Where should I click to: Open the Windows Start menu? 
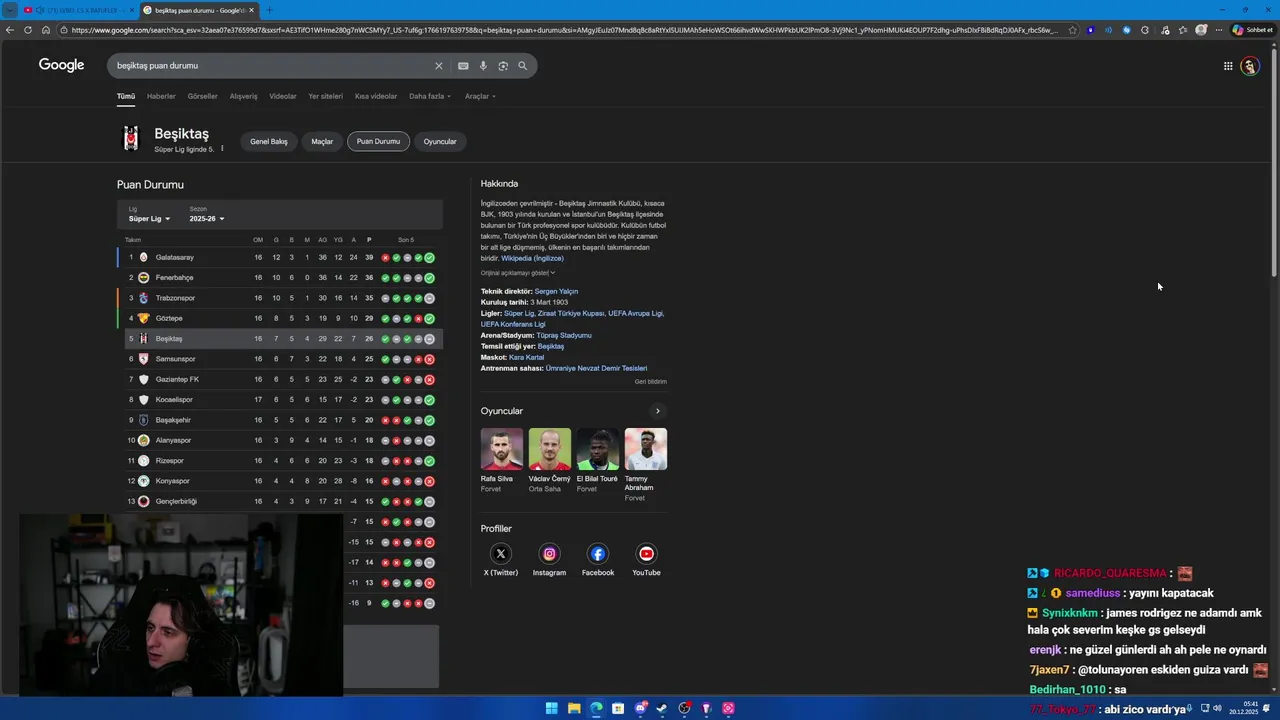[551, 708]
